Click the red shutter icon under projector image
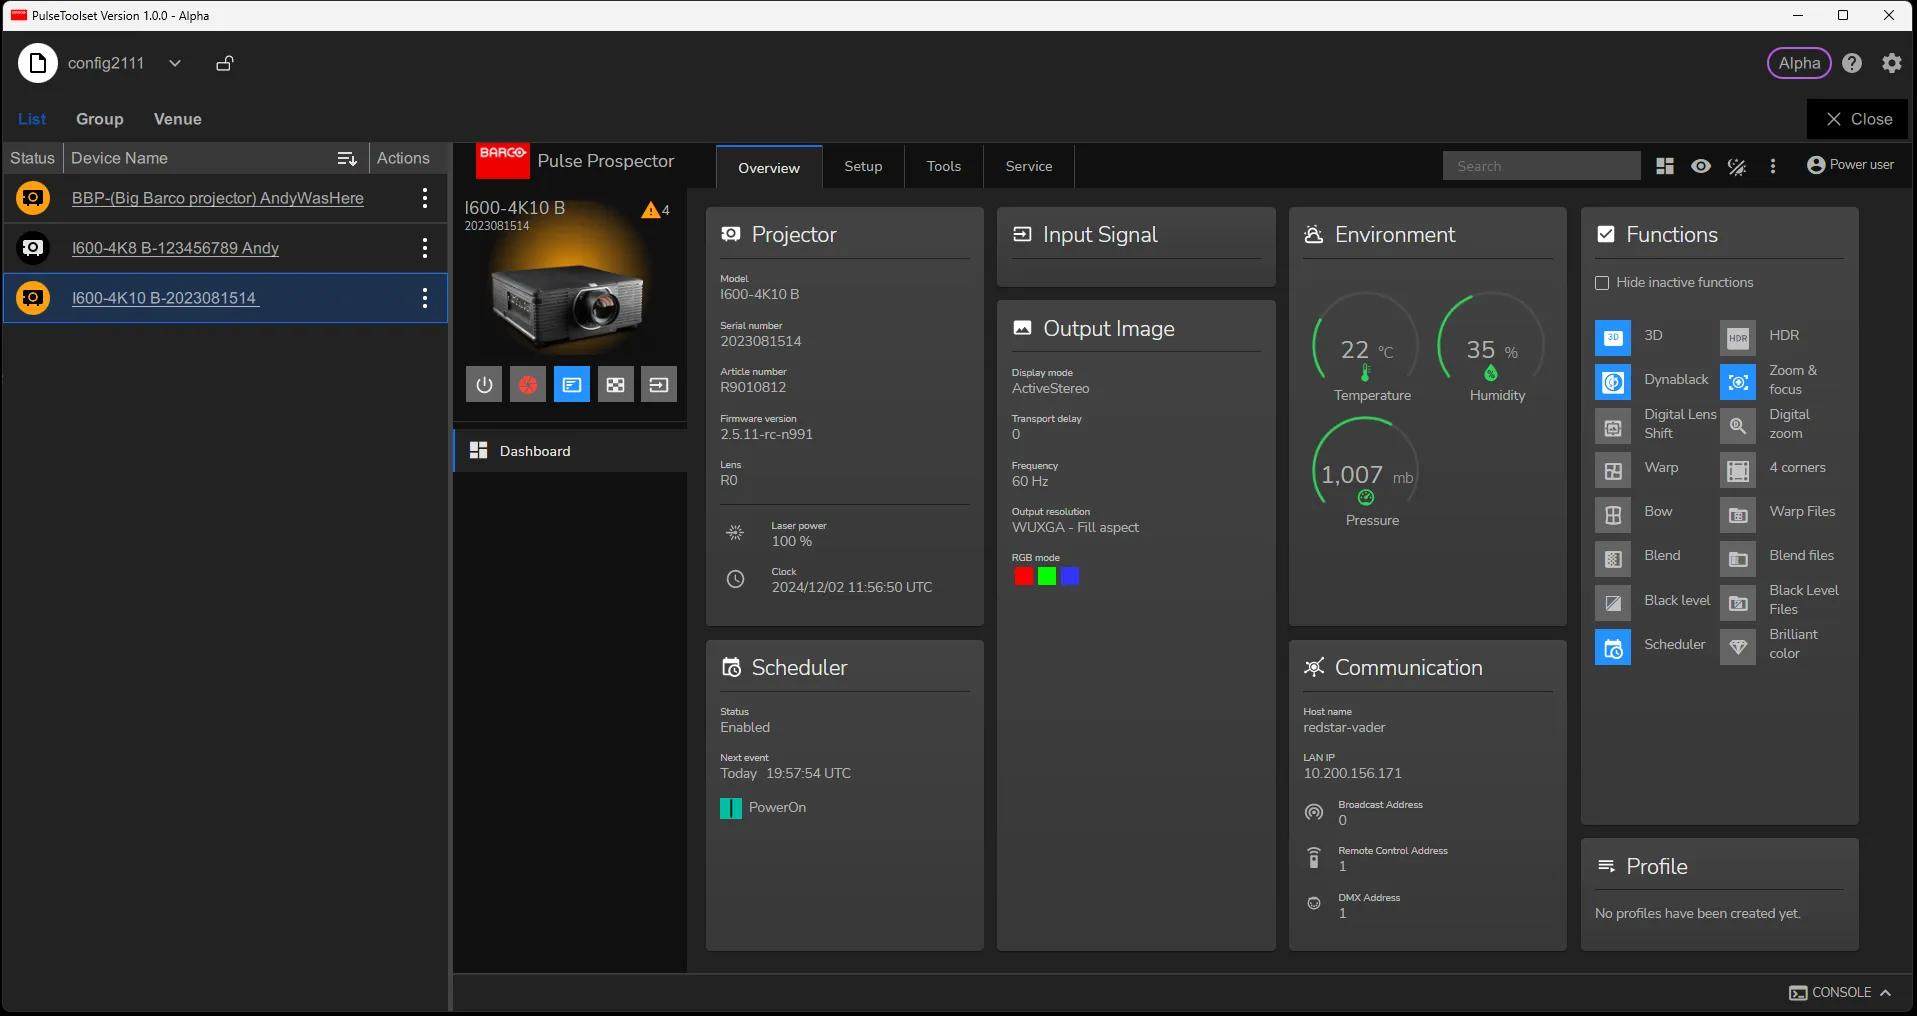1917x1016 pixels. coord(528,385)
